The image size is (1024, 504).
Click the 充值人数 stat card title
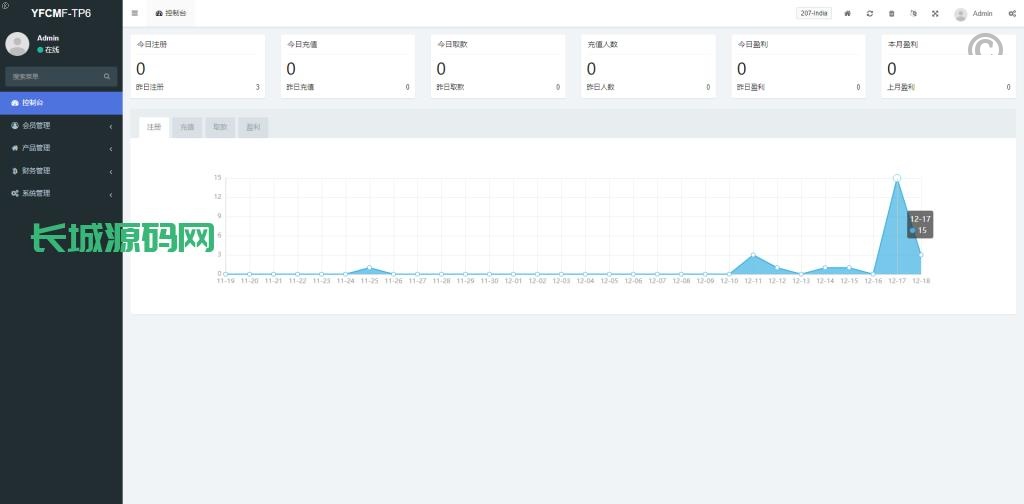602,44
